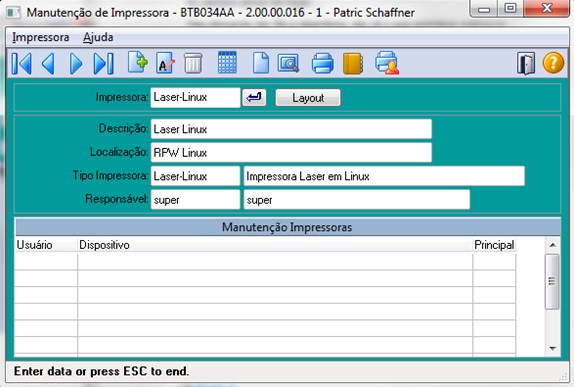Edit the current printer record
The width and height of the screenshot is (574, 387).
pos(165,63)
